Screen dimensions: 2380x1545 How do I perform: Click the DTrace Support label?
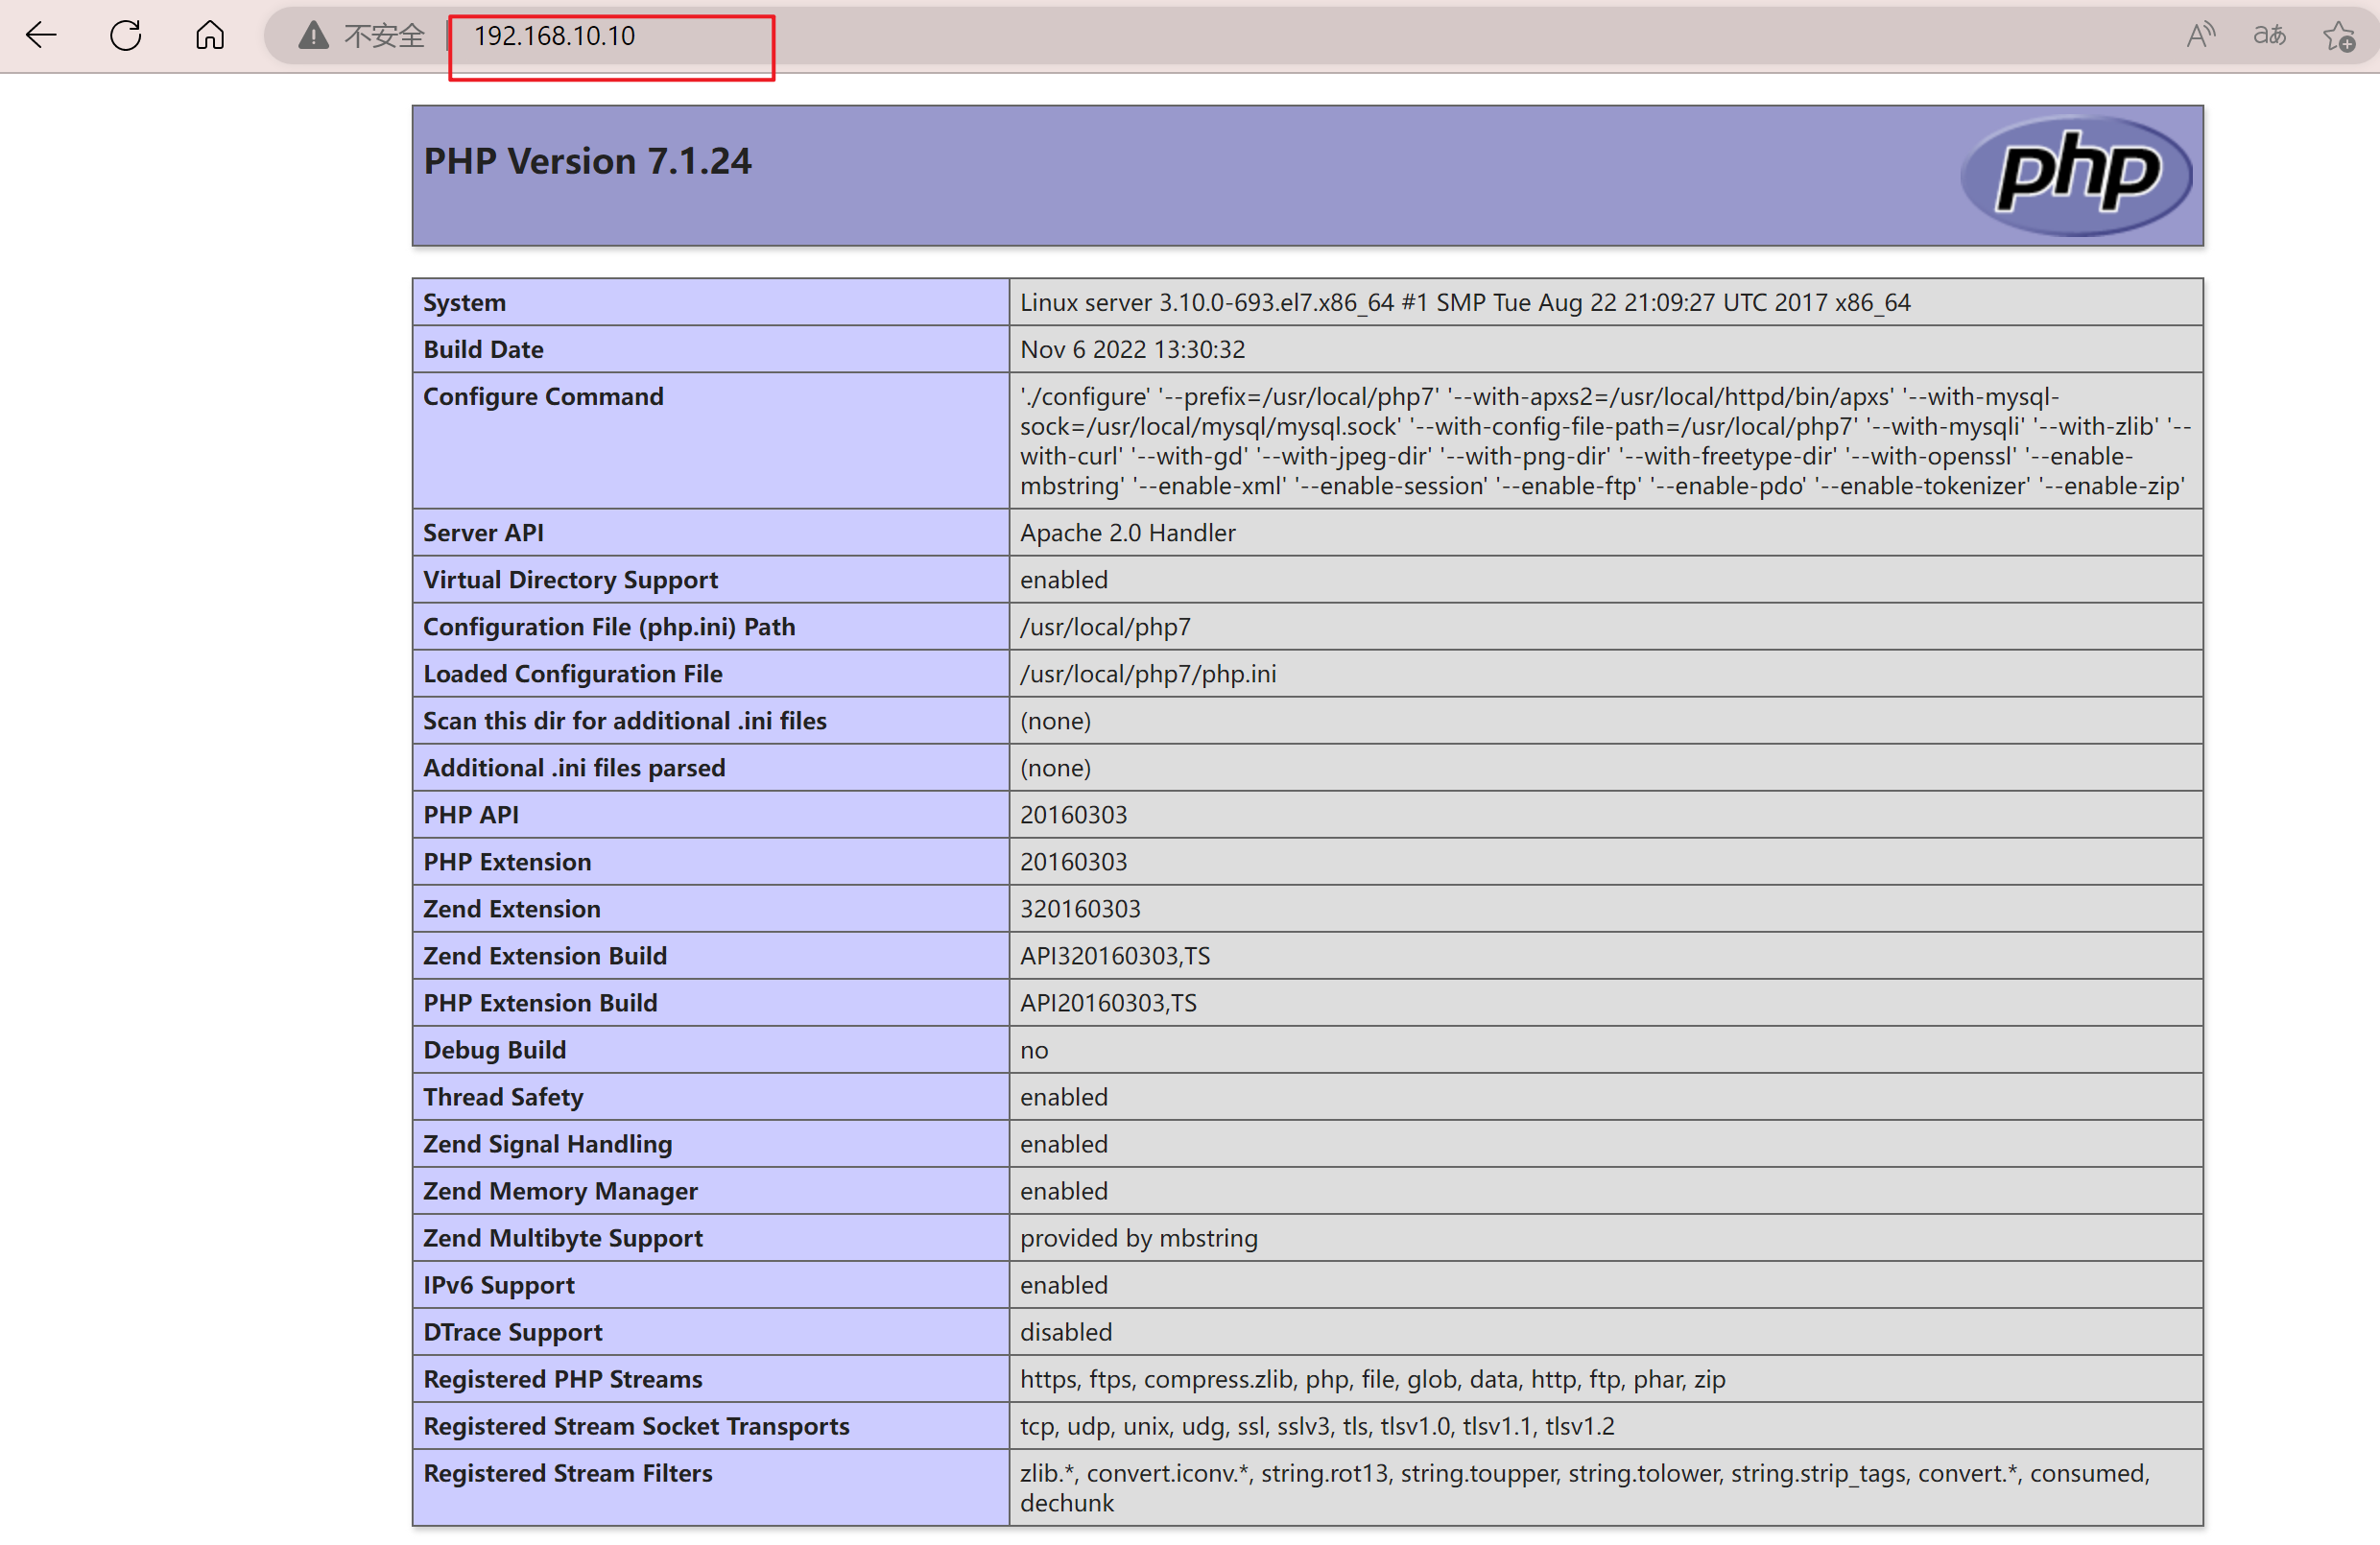click(x=513, y=1331)
